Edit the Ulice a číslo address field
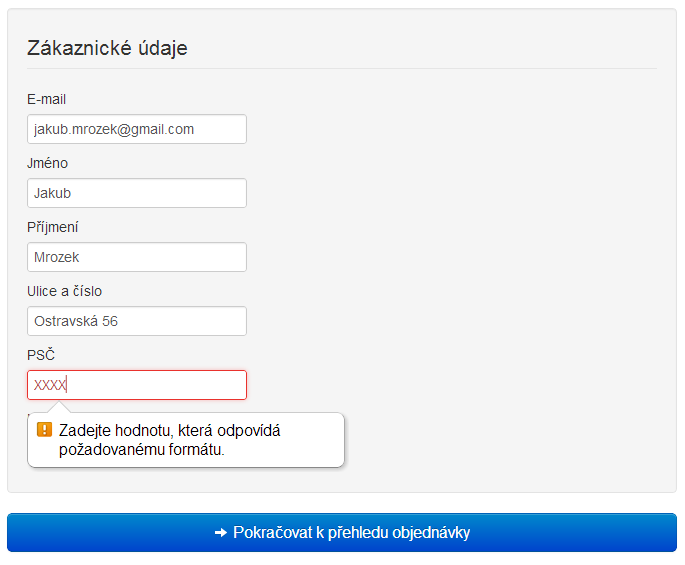 (x=137, y=321)
